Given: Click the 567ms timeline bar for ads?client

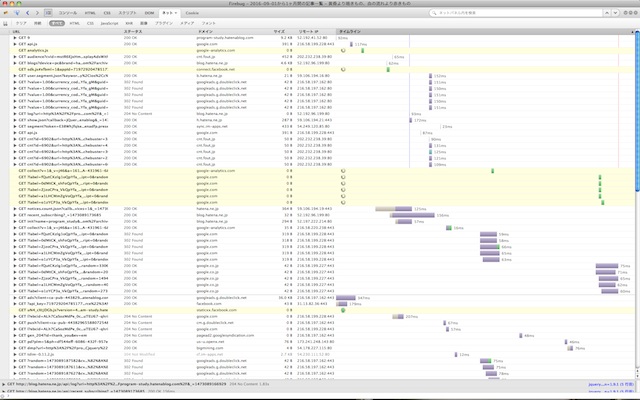Looking at the screenshot, I should [346, 298].
